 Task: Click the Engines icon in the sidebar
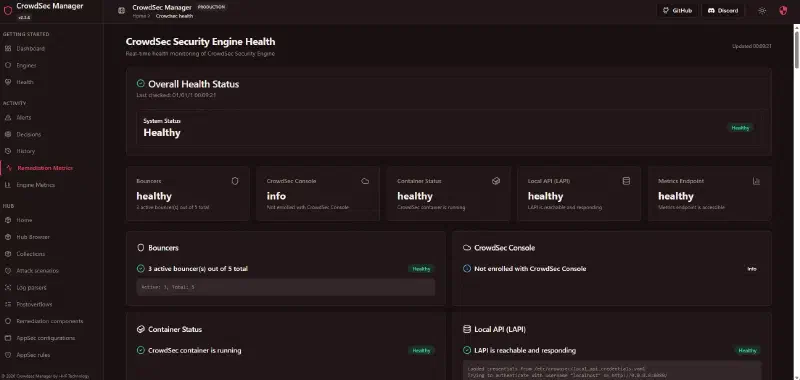(x=8, y=65)
